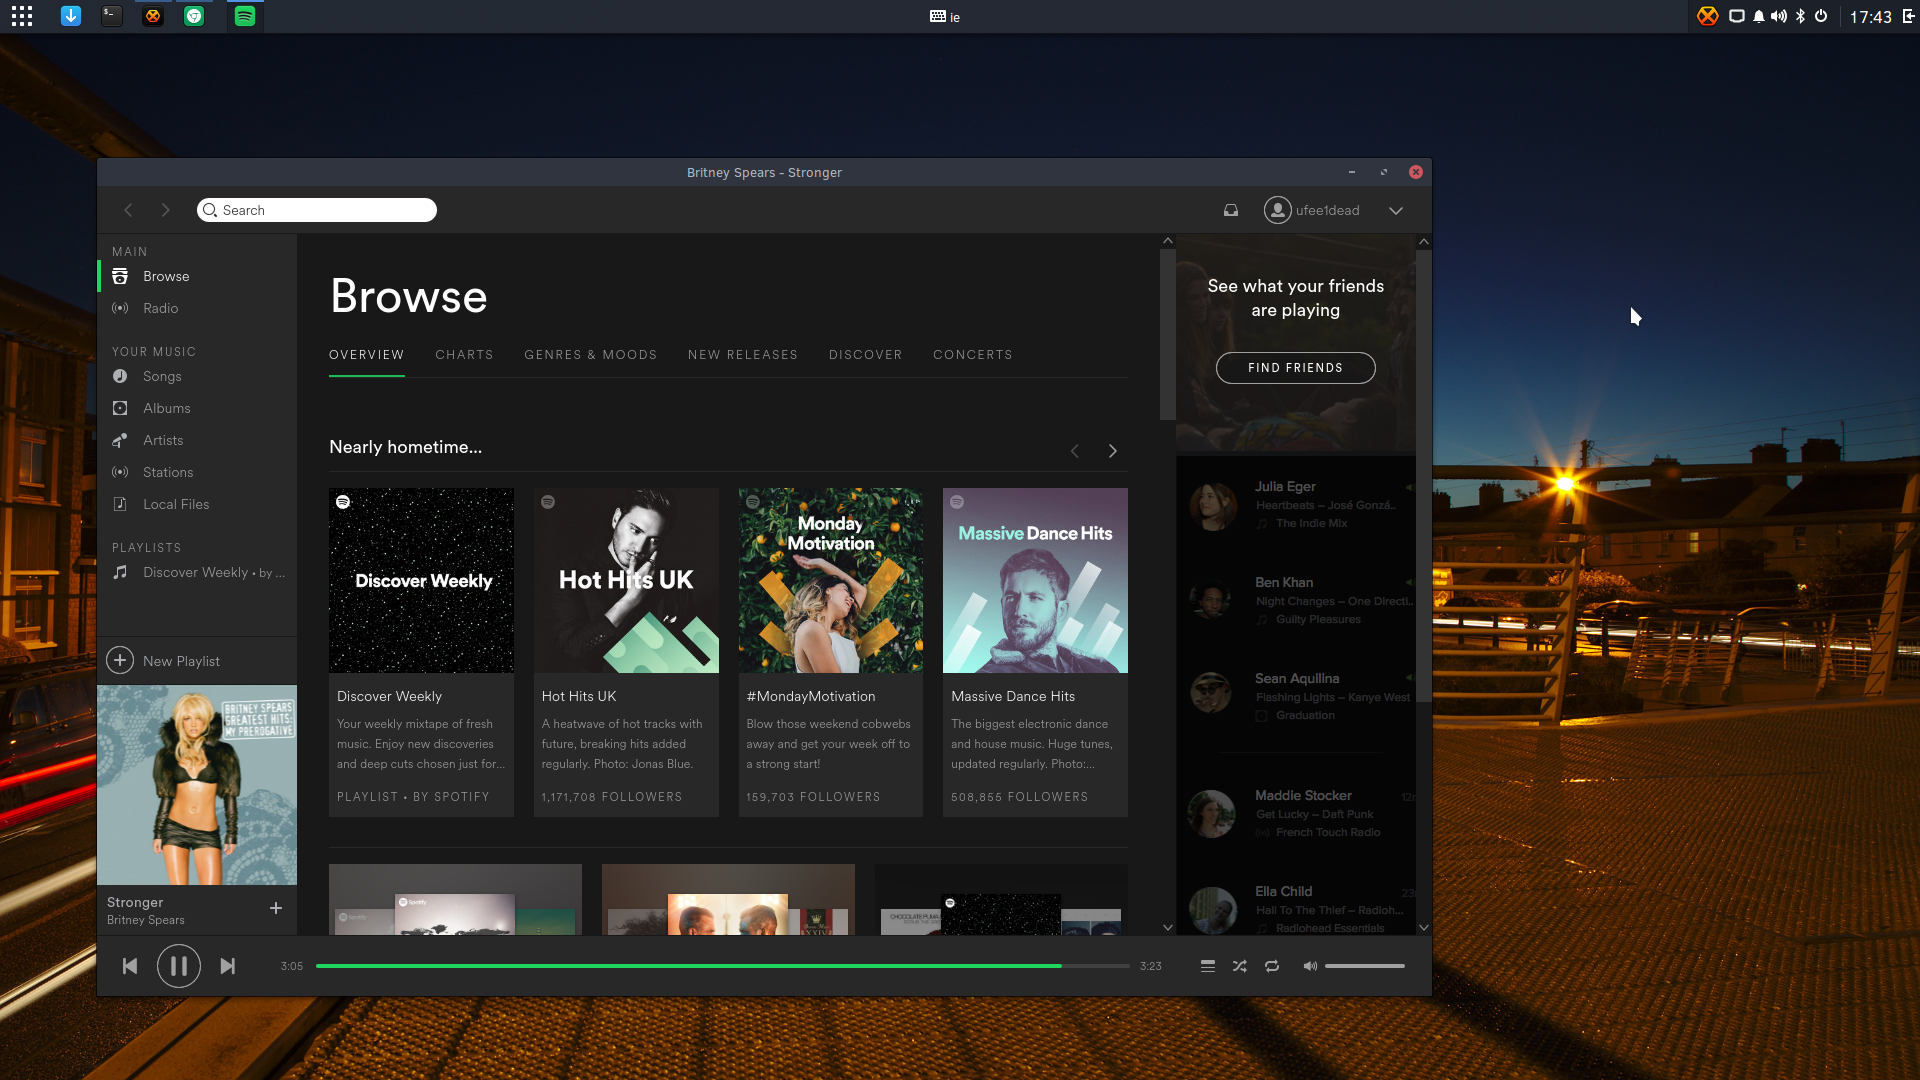Open the notifications inbox icon
This screenshot has width=1920, height=1080.
click(x=1231, y=210)
